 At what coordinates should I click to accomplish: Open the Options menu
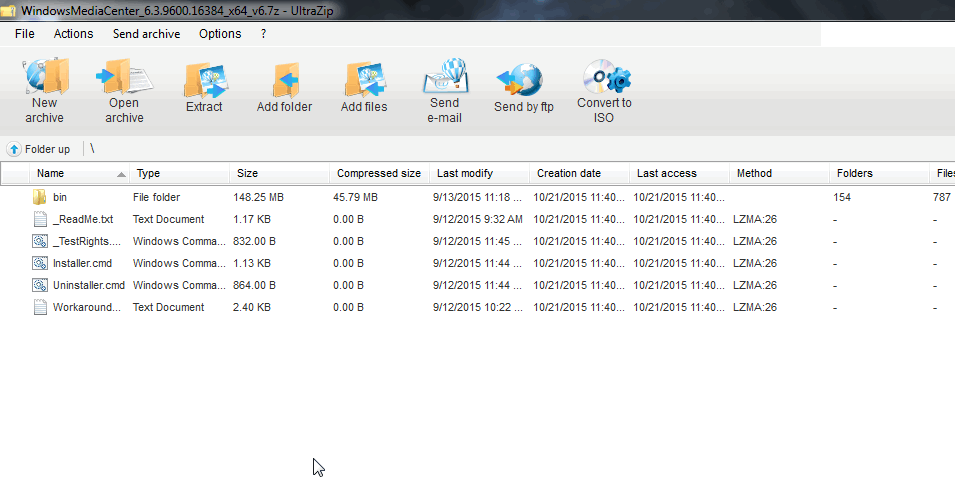pyautogui.click(x=220, y=34)
